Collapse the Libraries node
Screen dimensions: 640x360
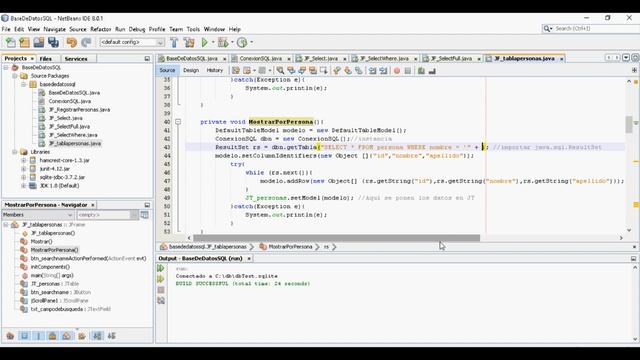15,152
